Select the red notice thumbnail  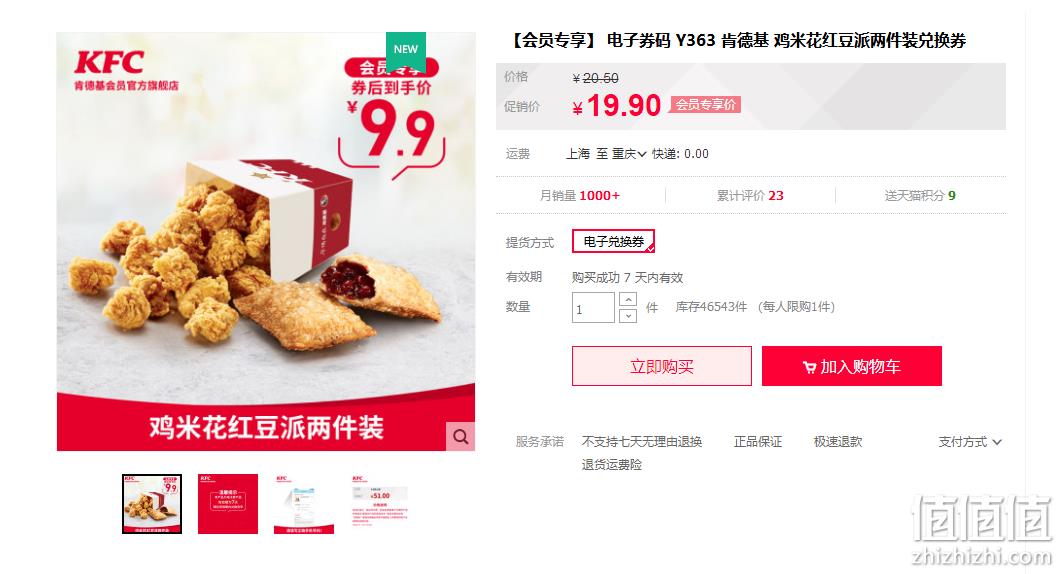coord(228,504)
